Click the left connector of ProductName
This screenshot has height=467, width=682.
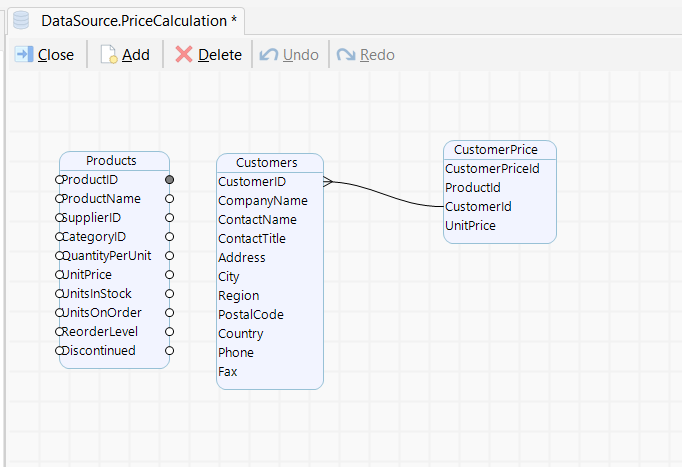tap(60, 199)
